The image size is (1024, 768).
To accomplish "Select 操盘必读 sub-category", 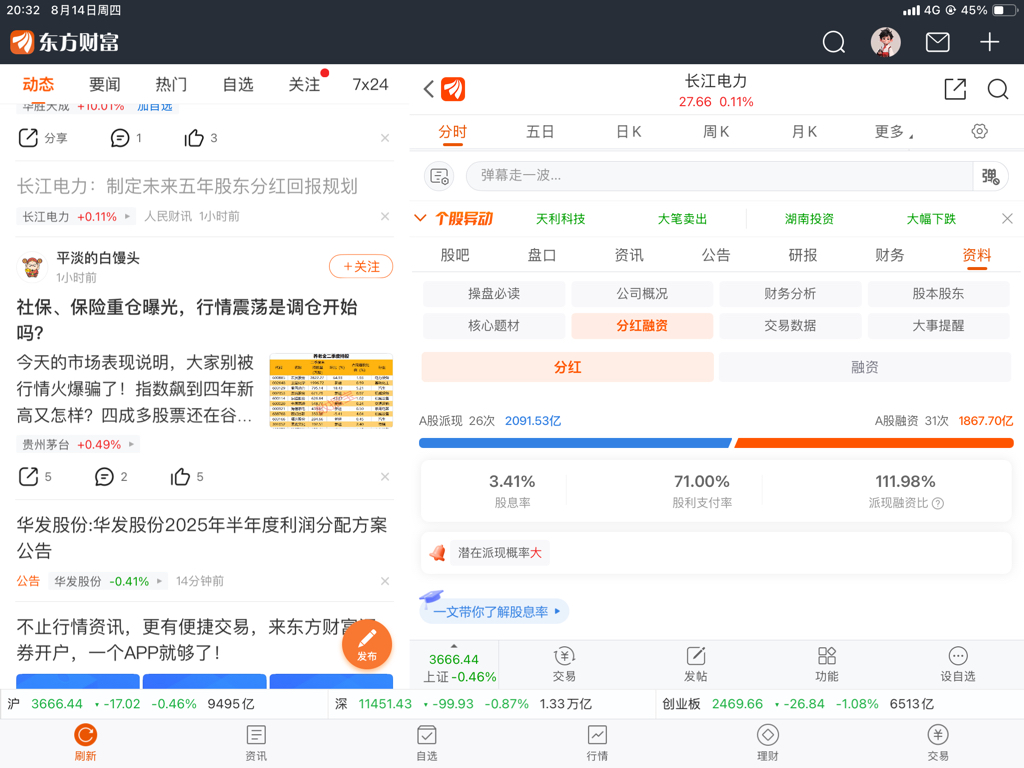I will 494,293.
